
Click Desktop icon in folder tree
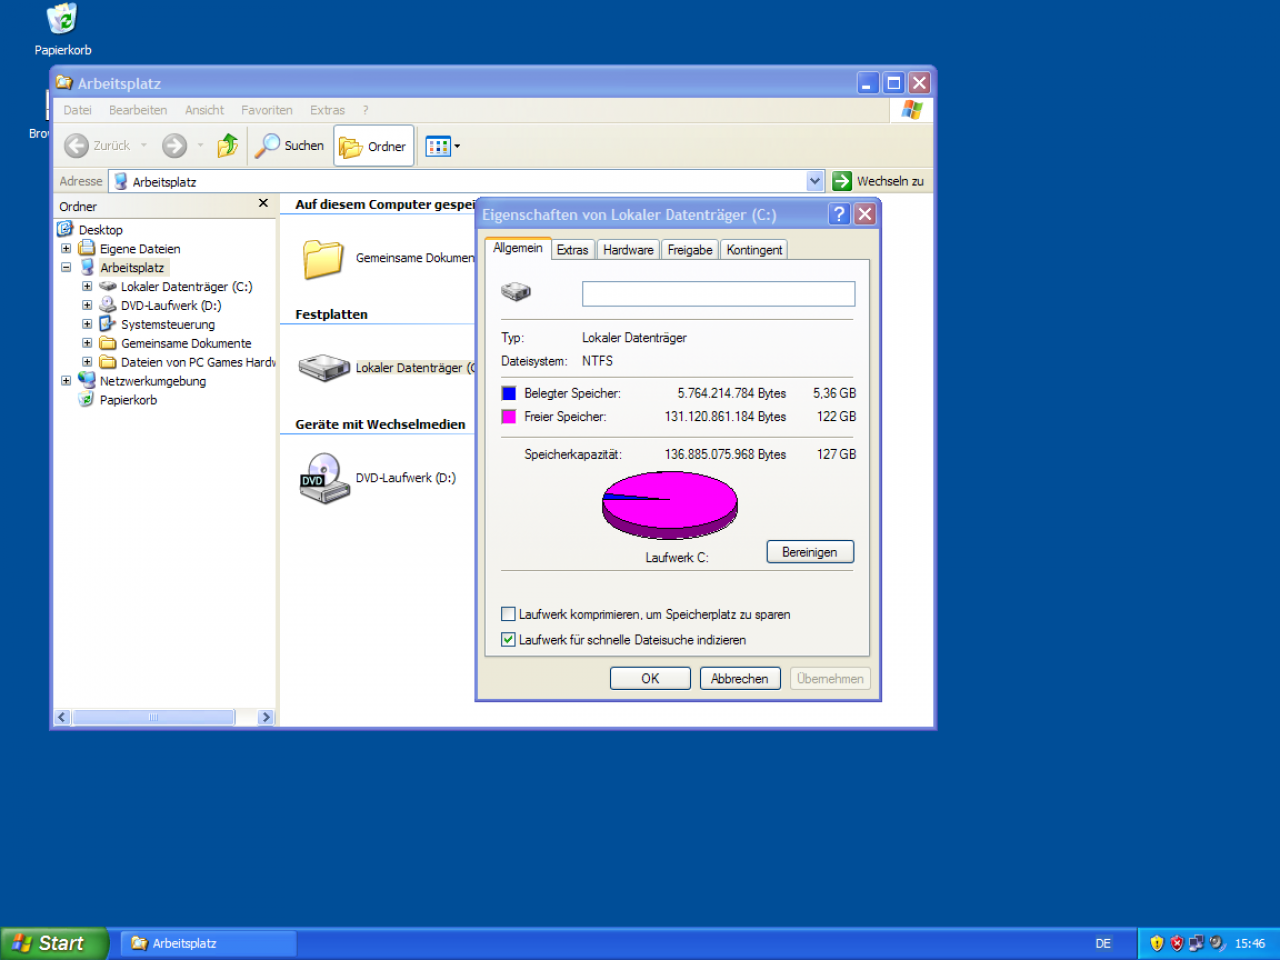pyautogui.click(x=66, y=229)
